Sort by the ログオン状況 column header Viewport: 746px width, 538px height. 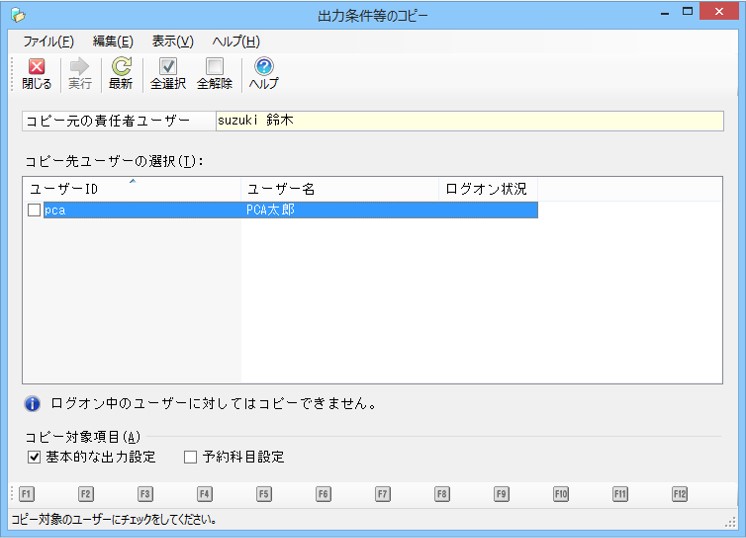487,189
